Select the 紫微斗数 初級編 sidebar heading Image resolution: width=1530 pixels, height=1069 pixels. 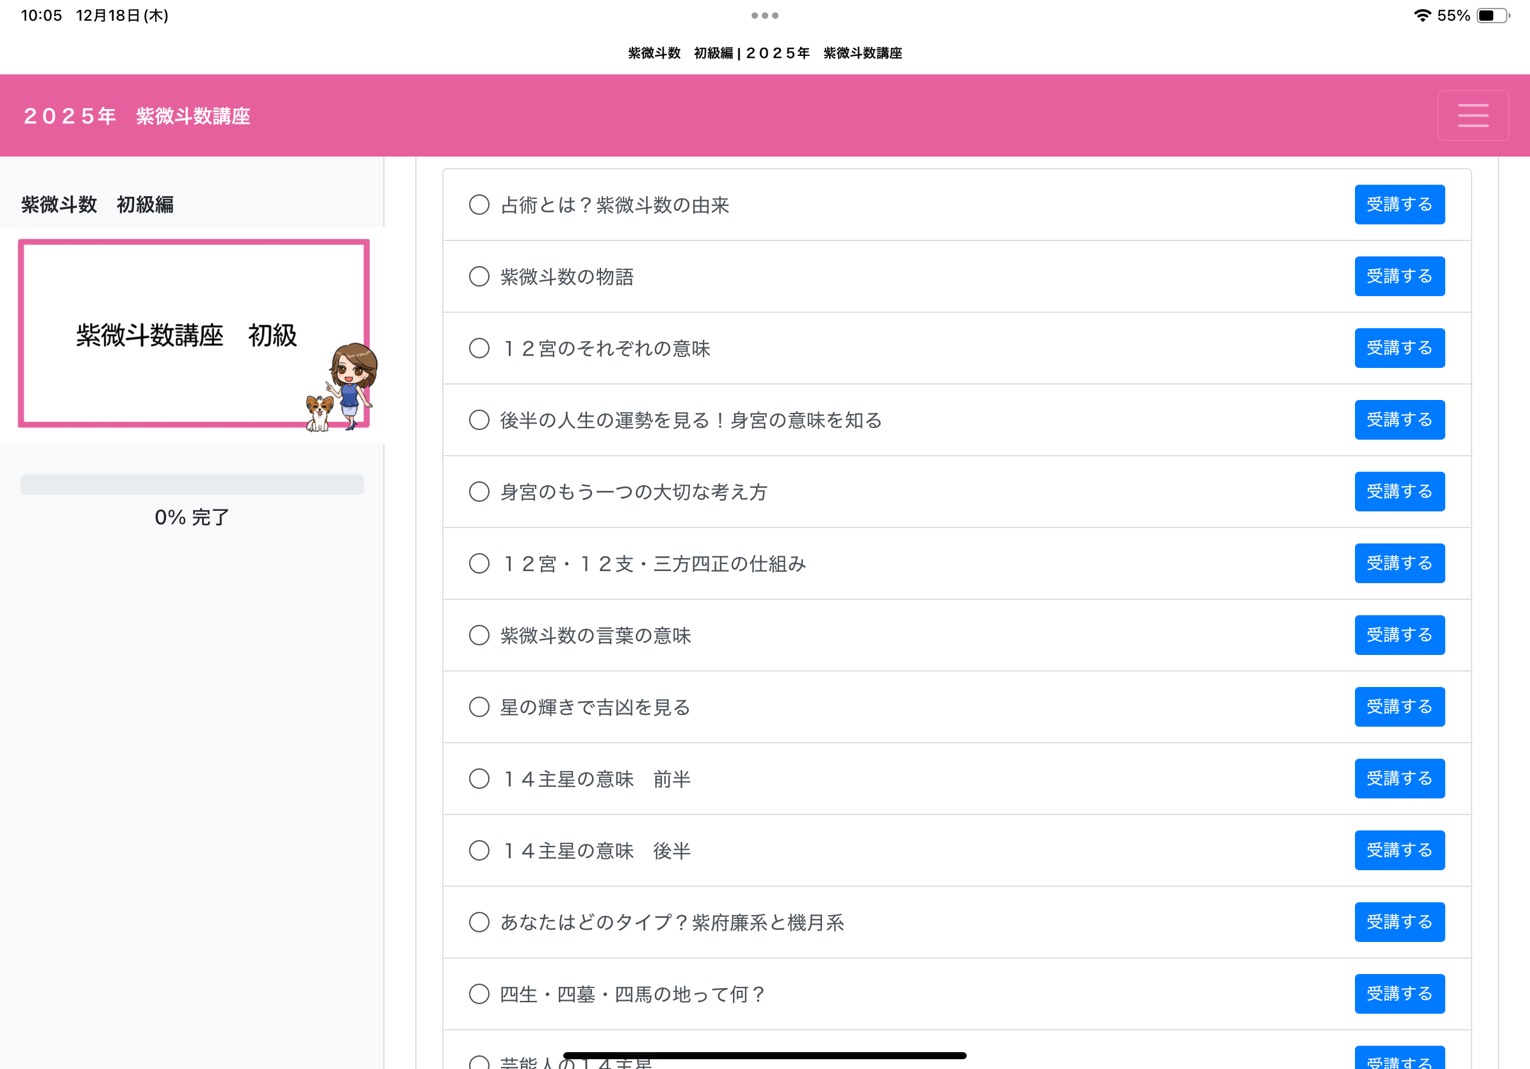(97, 205)
